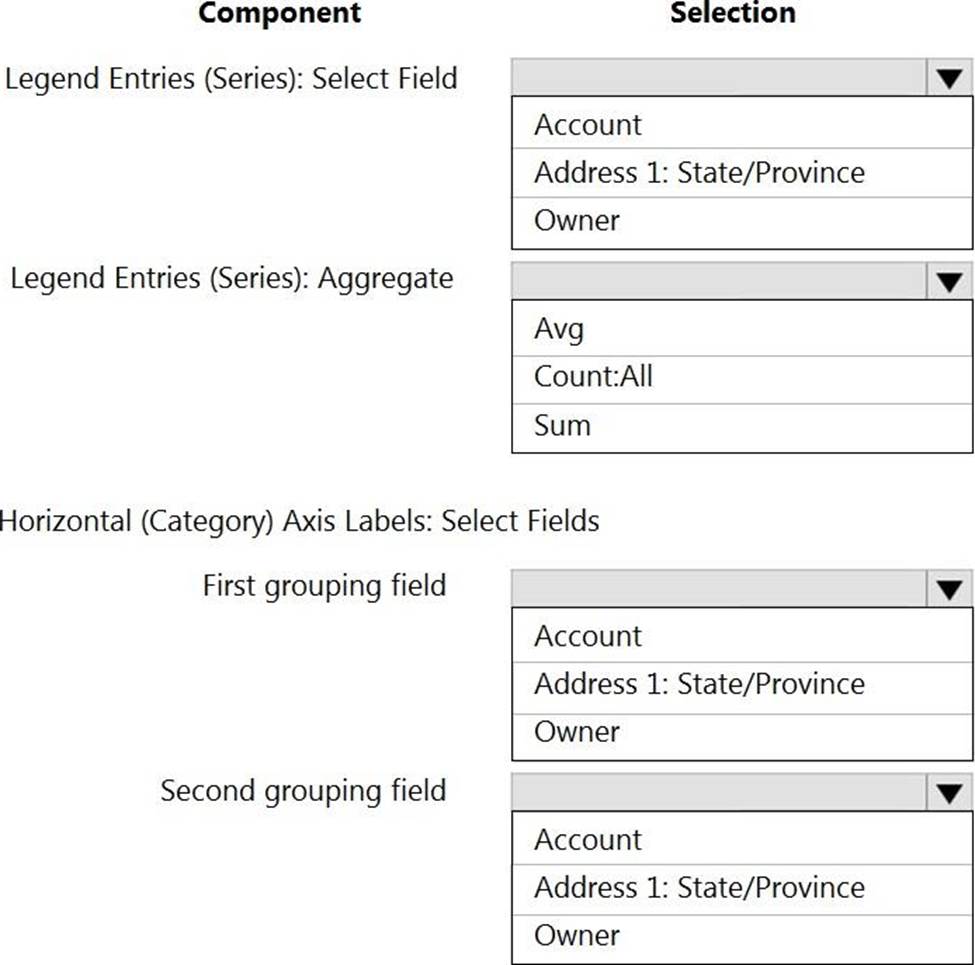The height and width of the screenshot is (965, 975).
Task: Click the Legend Entries Aggregate combo box
Action: point(719,283)
